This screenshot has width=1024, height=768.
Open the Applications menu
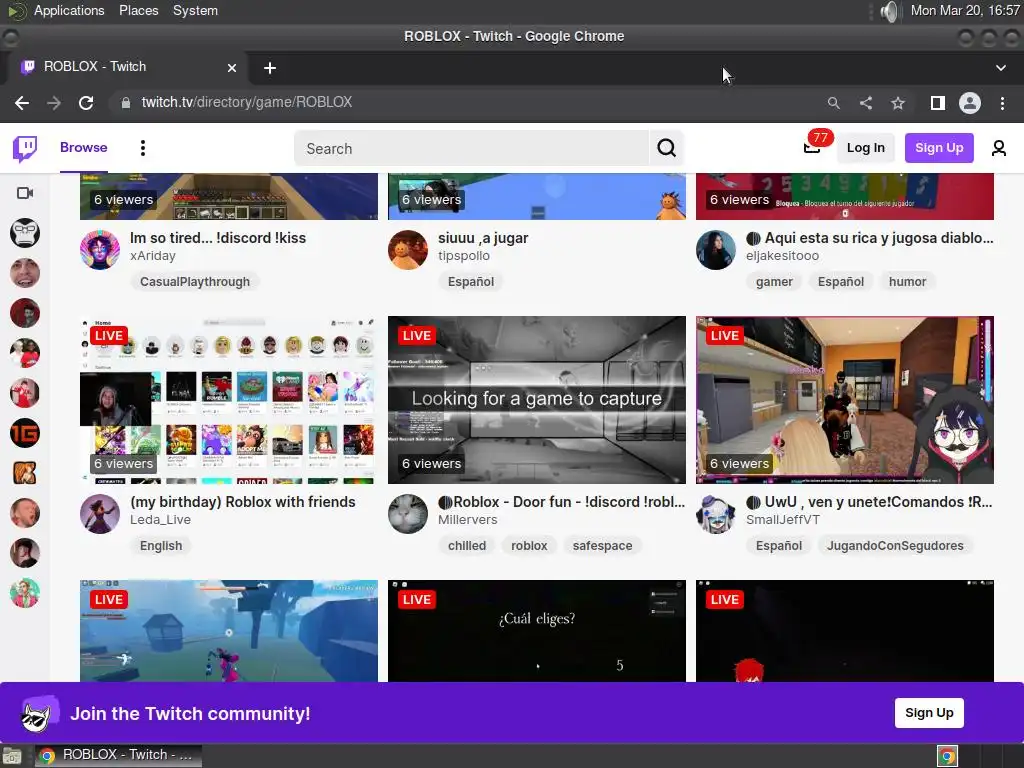click(69, 10)
